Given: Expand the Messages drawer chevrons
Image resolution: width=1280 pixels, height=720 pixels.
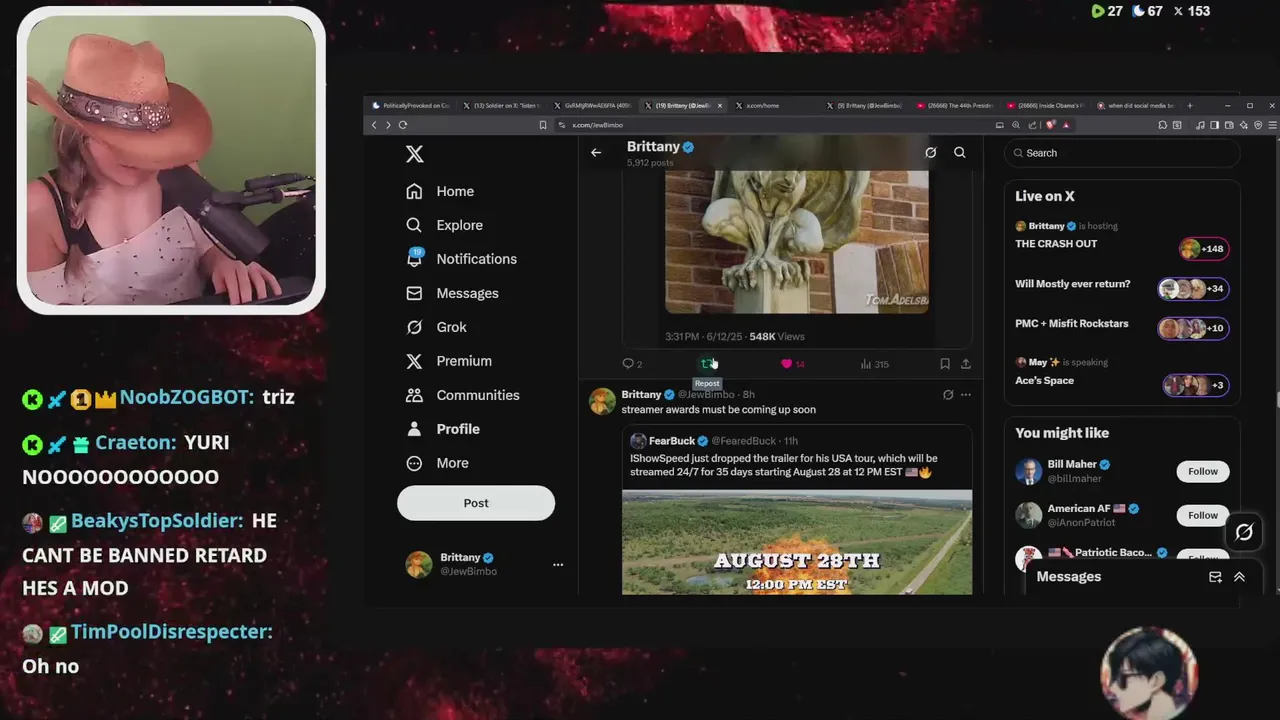Looking at the screenshot, I should coord(1239,577).
